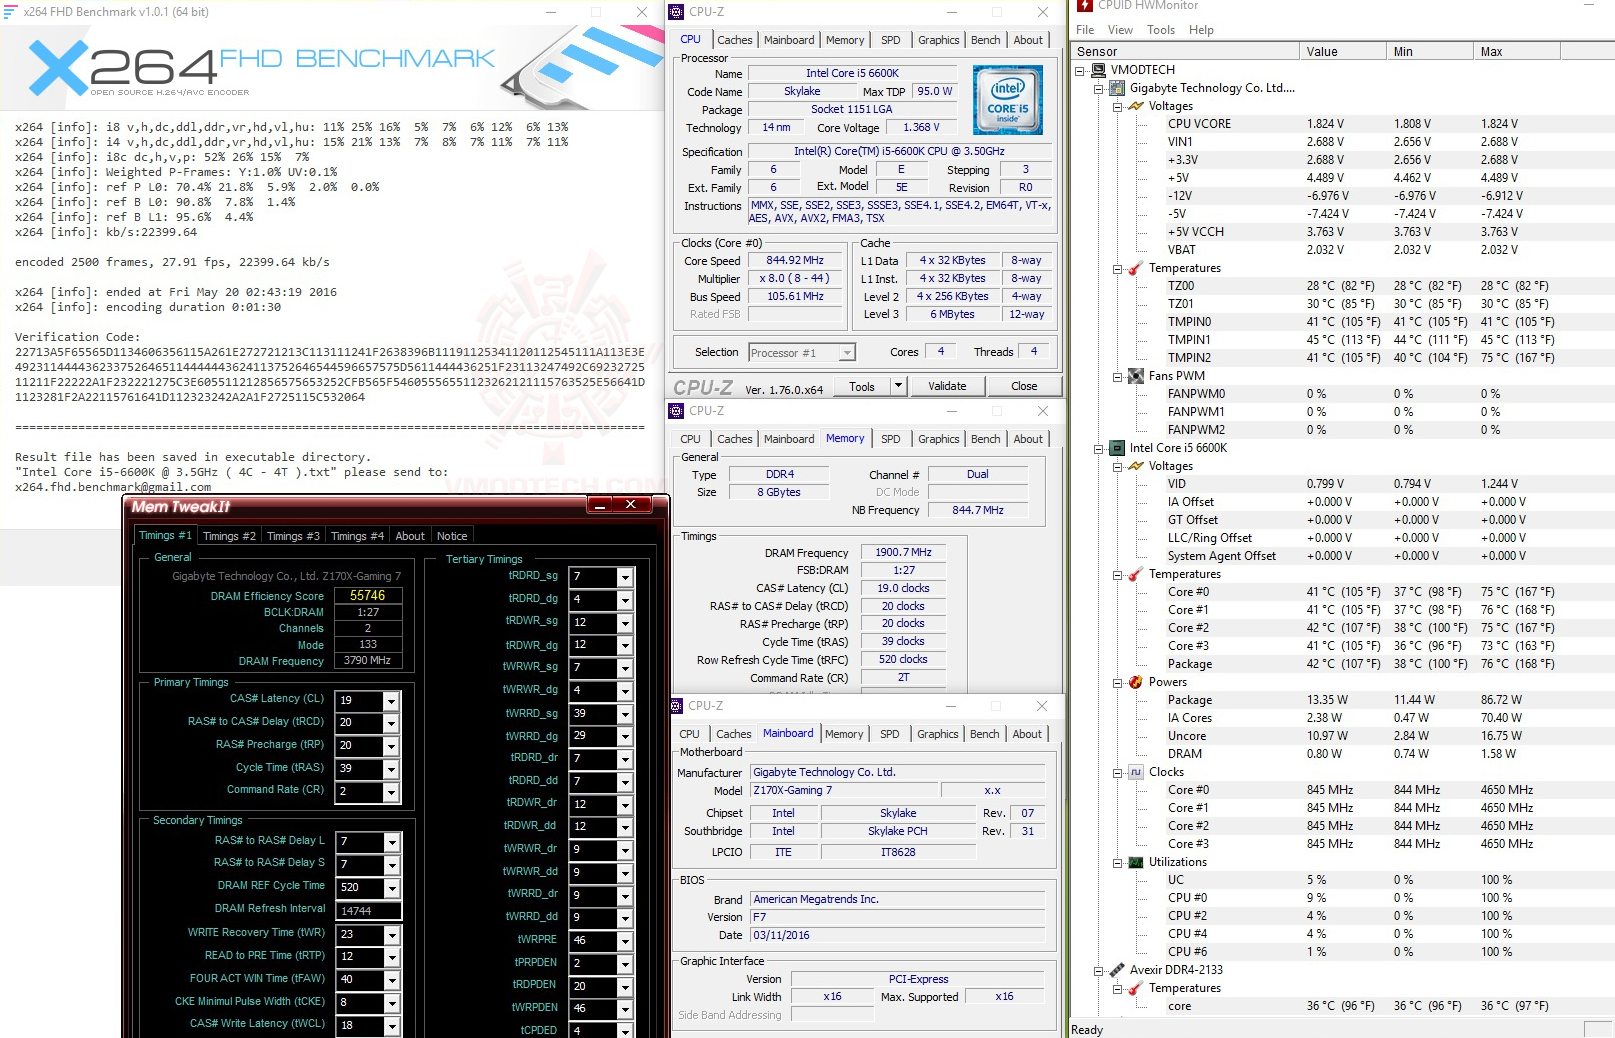Viewport: 1615px width, 1038px height.
Task: Open the Processor #1 selection dropdown in CPU-Z
Action: 848,353
